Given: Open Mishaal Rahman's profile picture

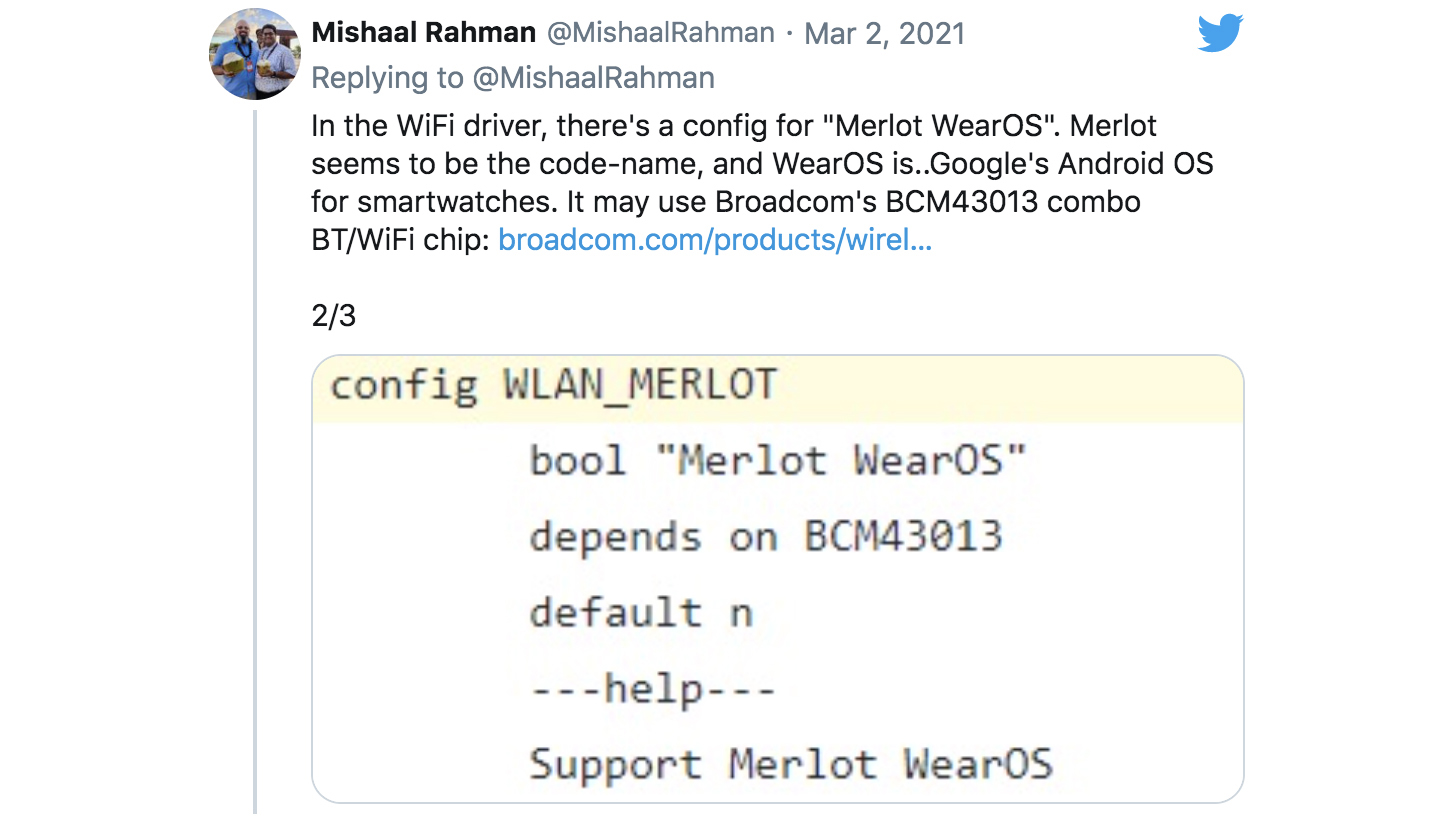Looking at the screenshot, I should 254,55.
